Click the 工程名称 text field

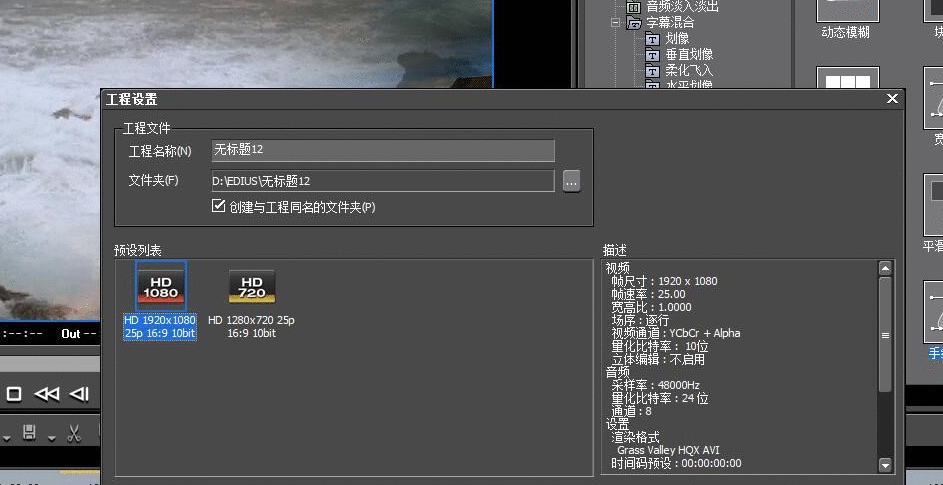pyautogui.click(x=382, y=150)
